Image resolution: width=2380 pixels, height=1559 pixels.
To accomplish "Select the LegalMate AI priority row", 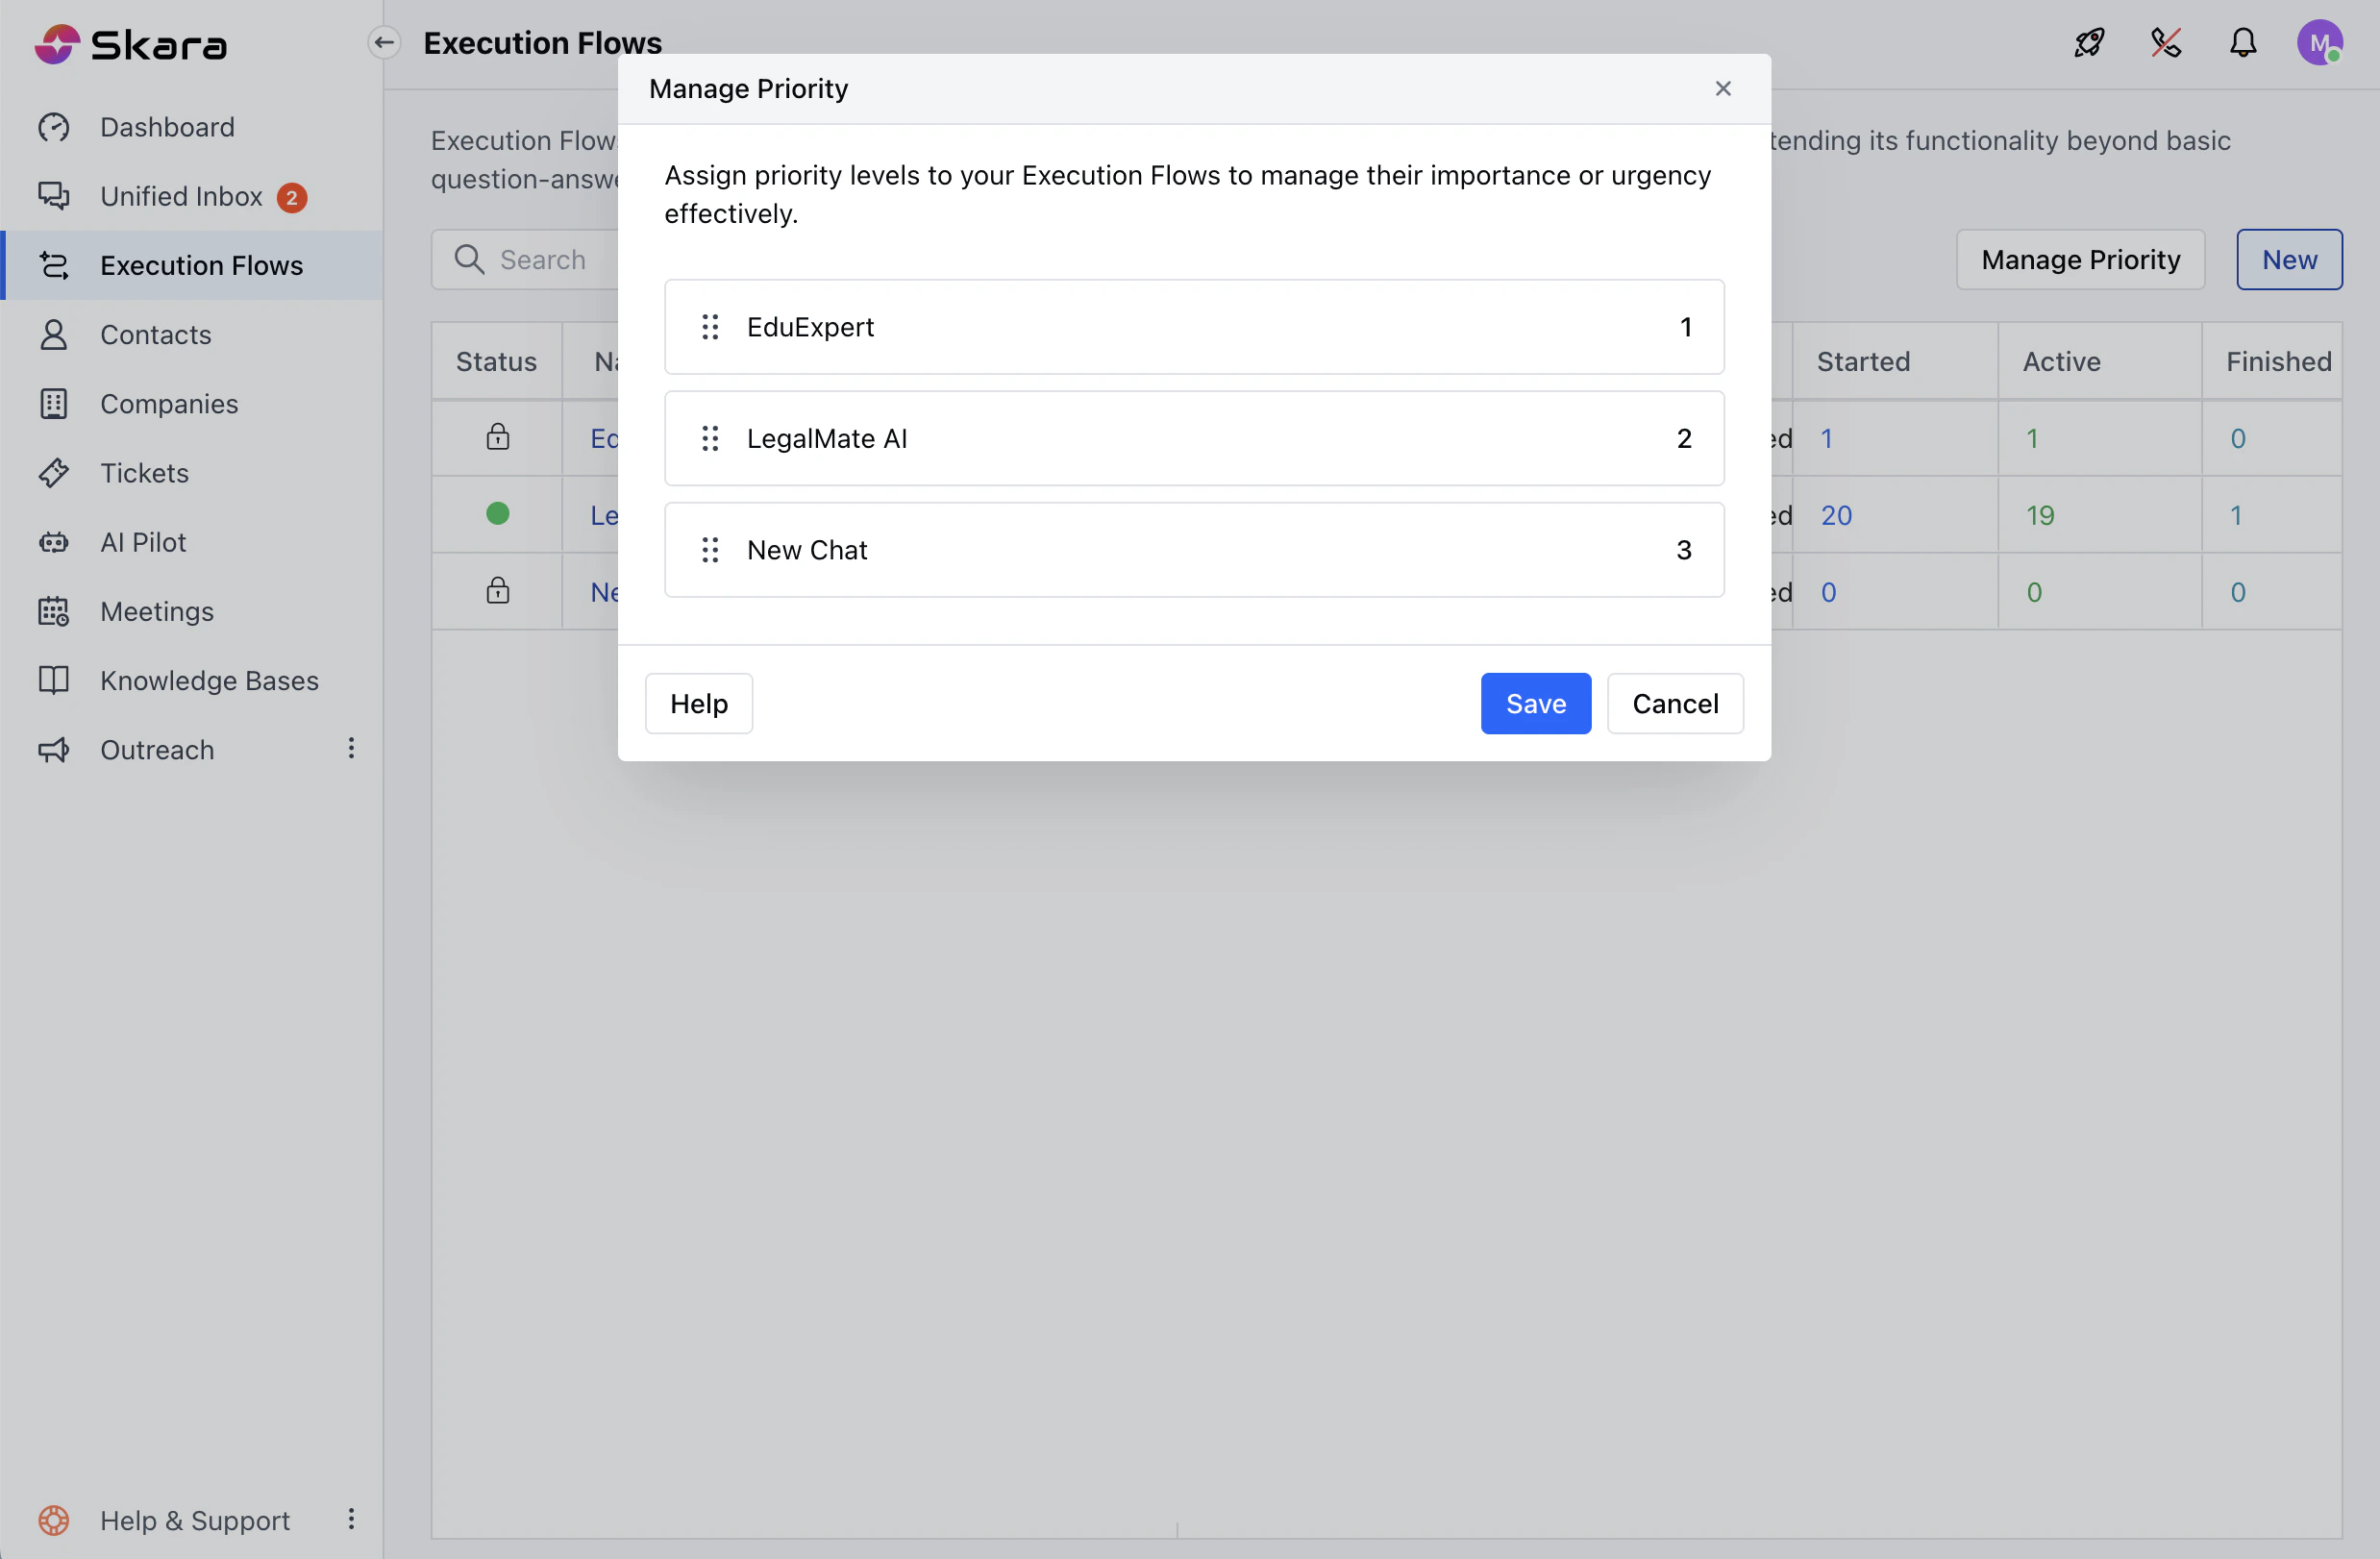I will pos(1193,438).
